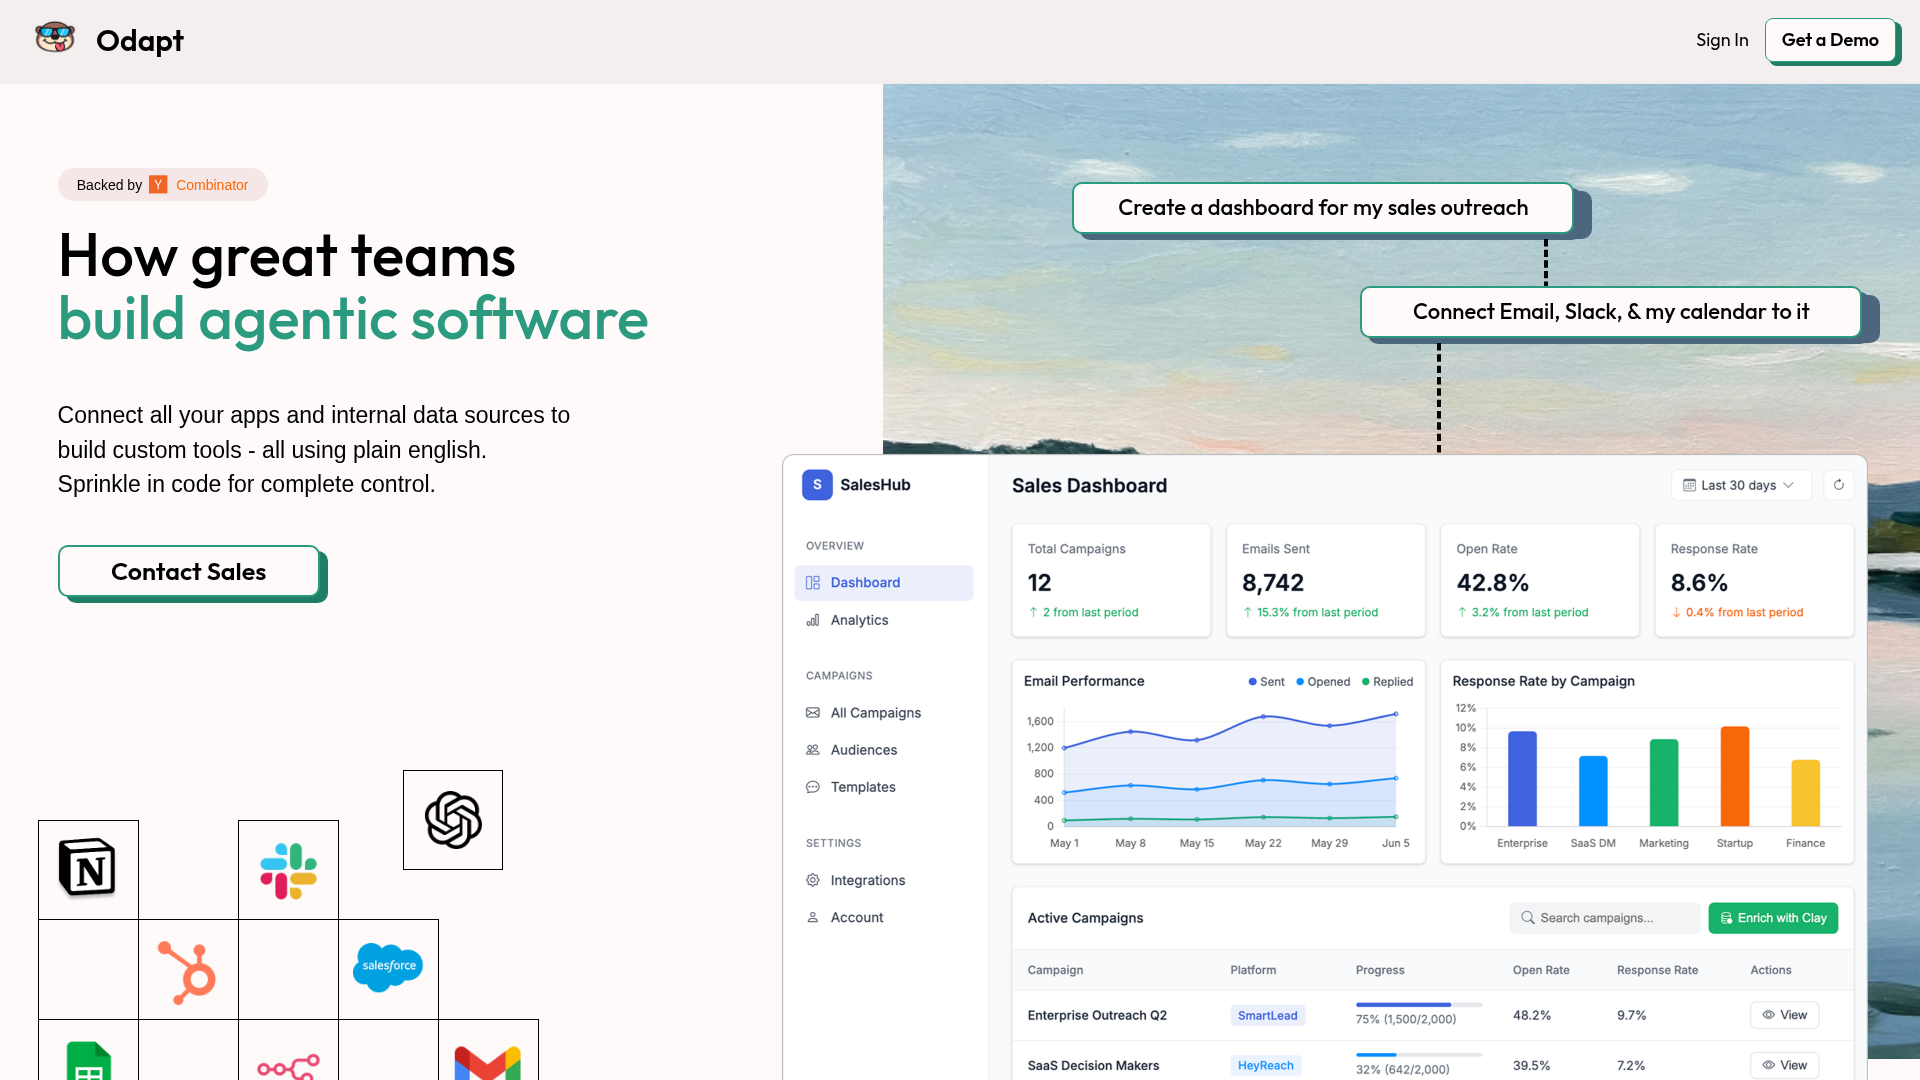Screen dimensions: 1920x1080
Task: Click the OpenAI logo tile
Action: coord(453,820)
